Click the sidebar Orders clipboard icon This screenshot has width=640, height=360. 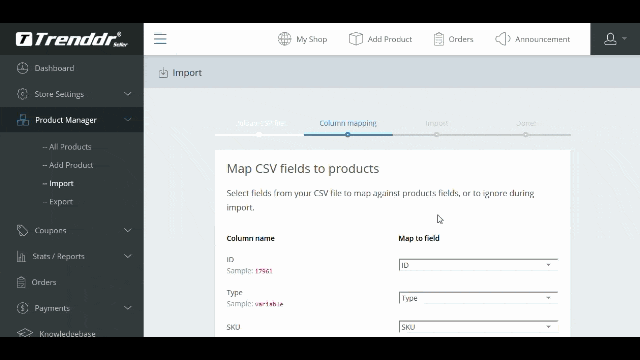pos(21,282)
